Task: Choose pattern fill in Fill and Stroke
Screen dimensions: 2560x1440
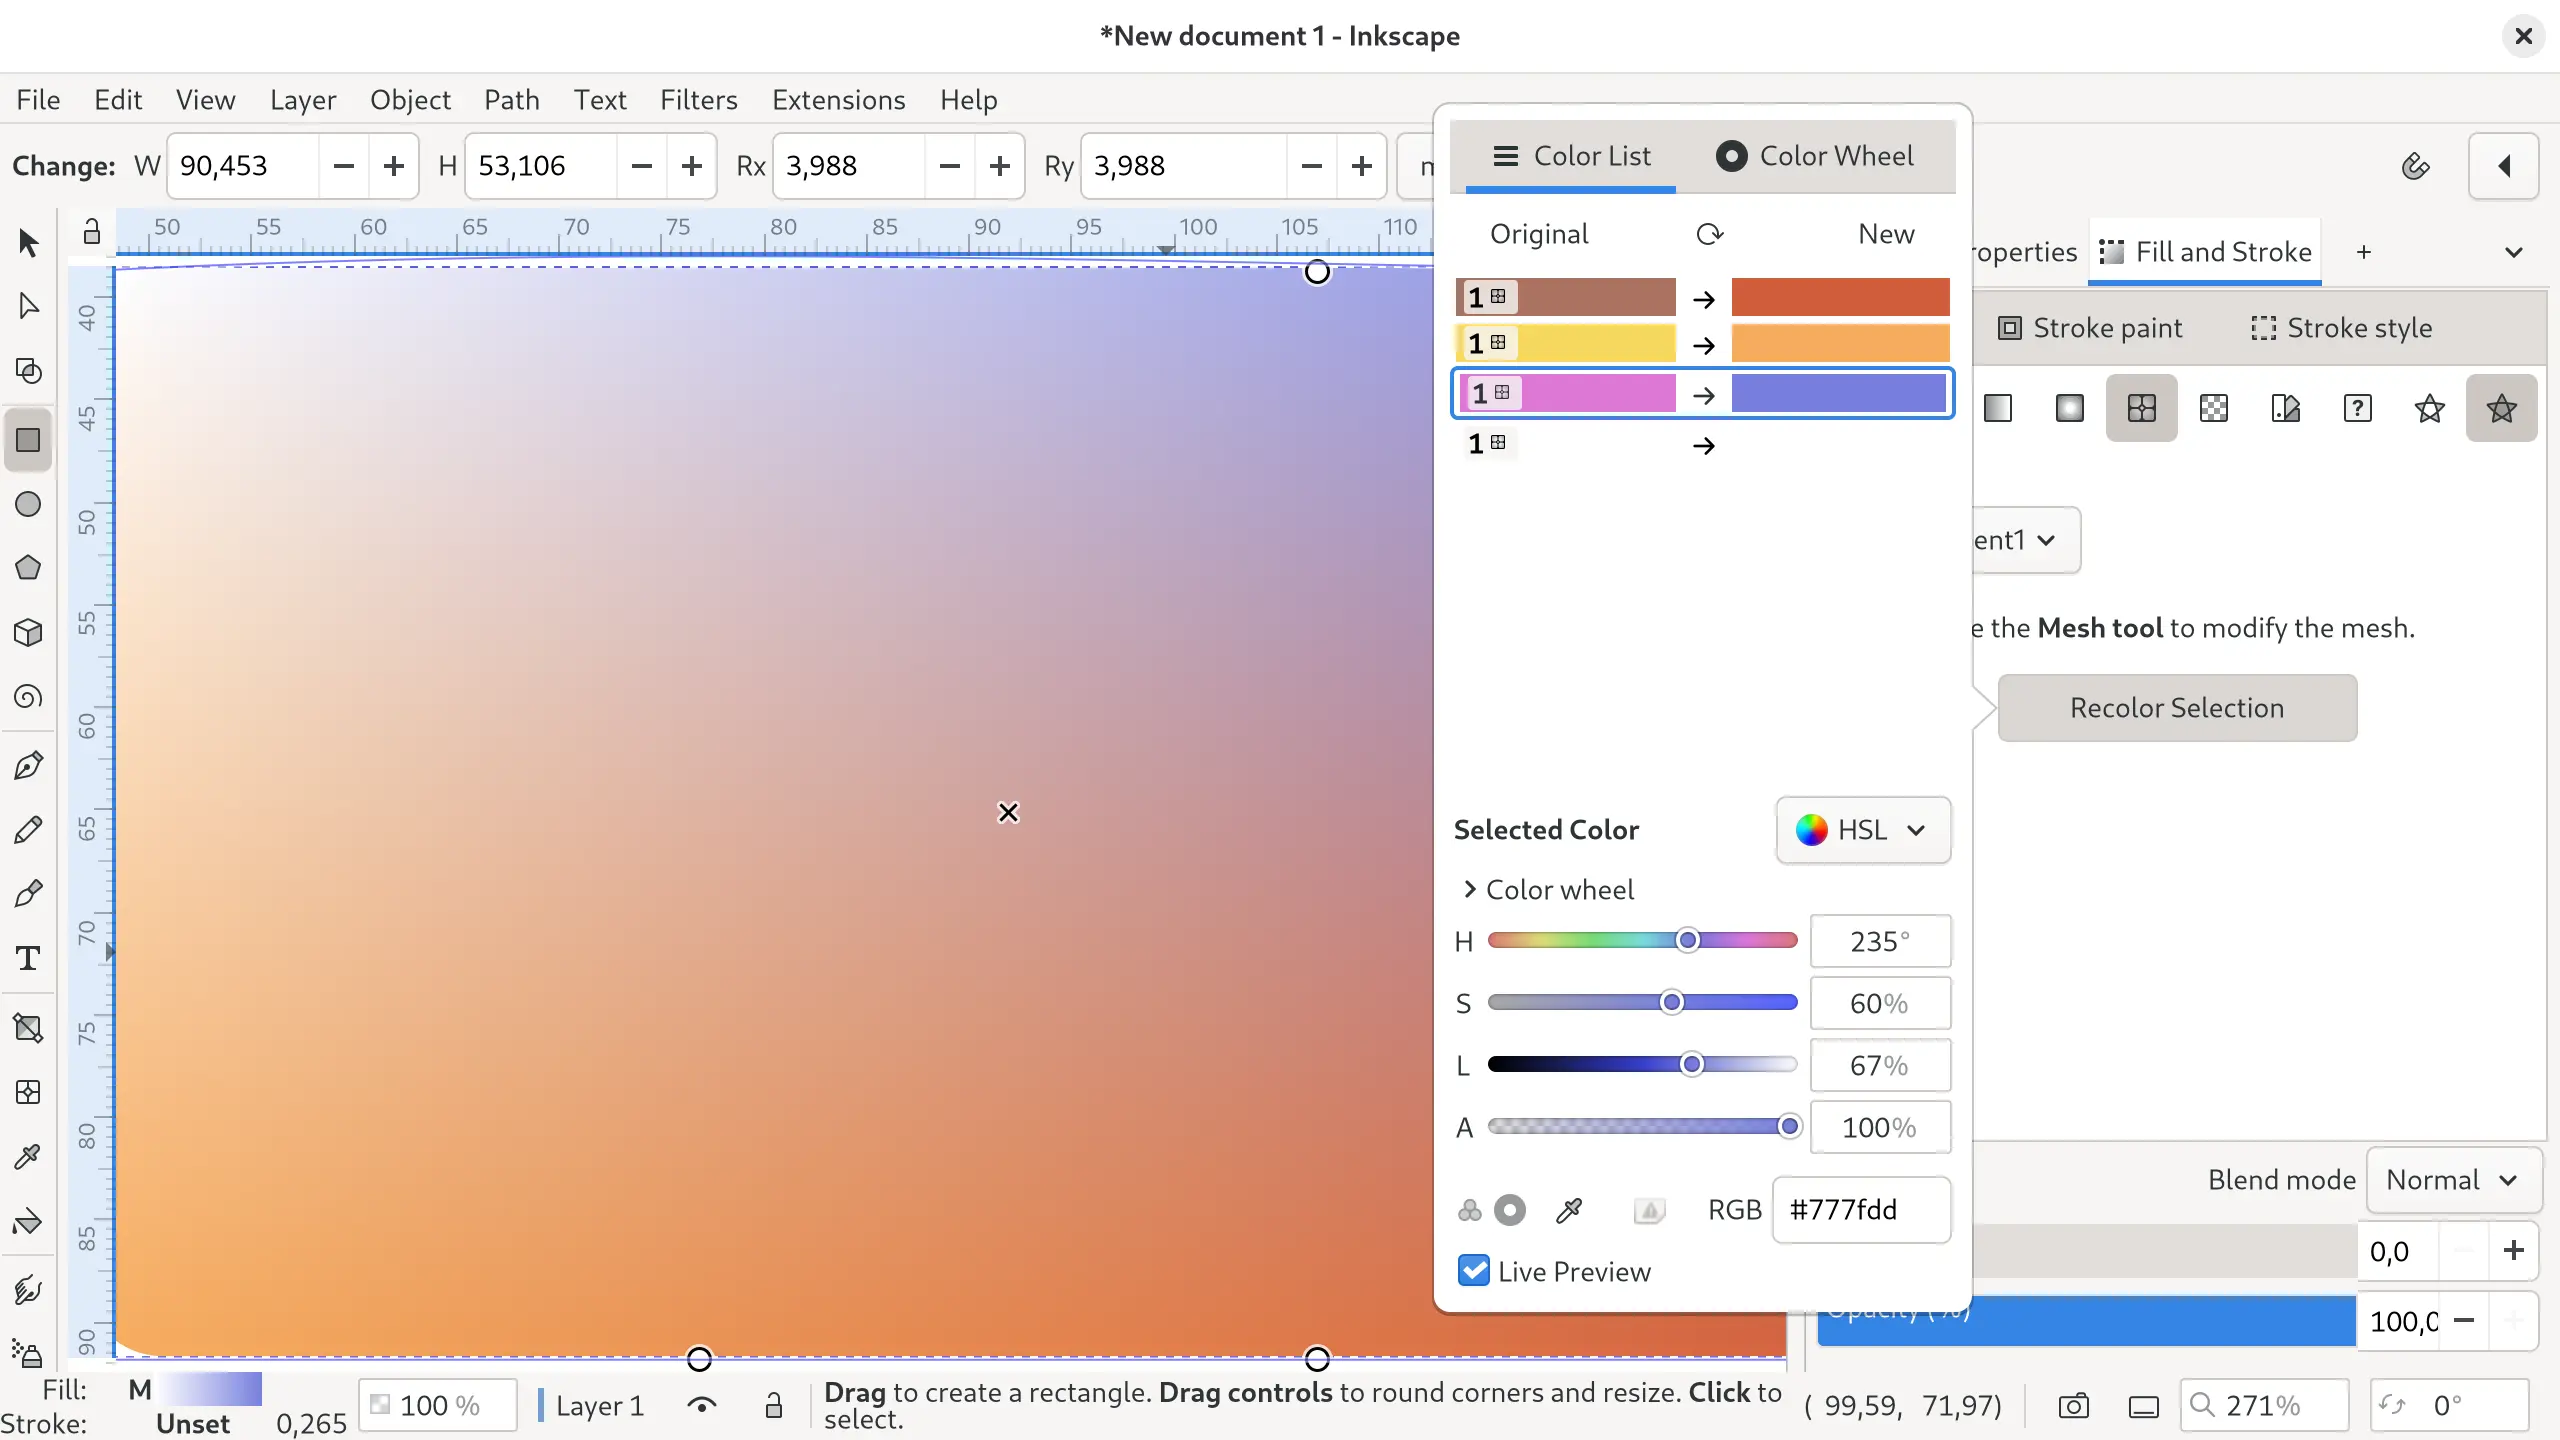Action: 2214,408
